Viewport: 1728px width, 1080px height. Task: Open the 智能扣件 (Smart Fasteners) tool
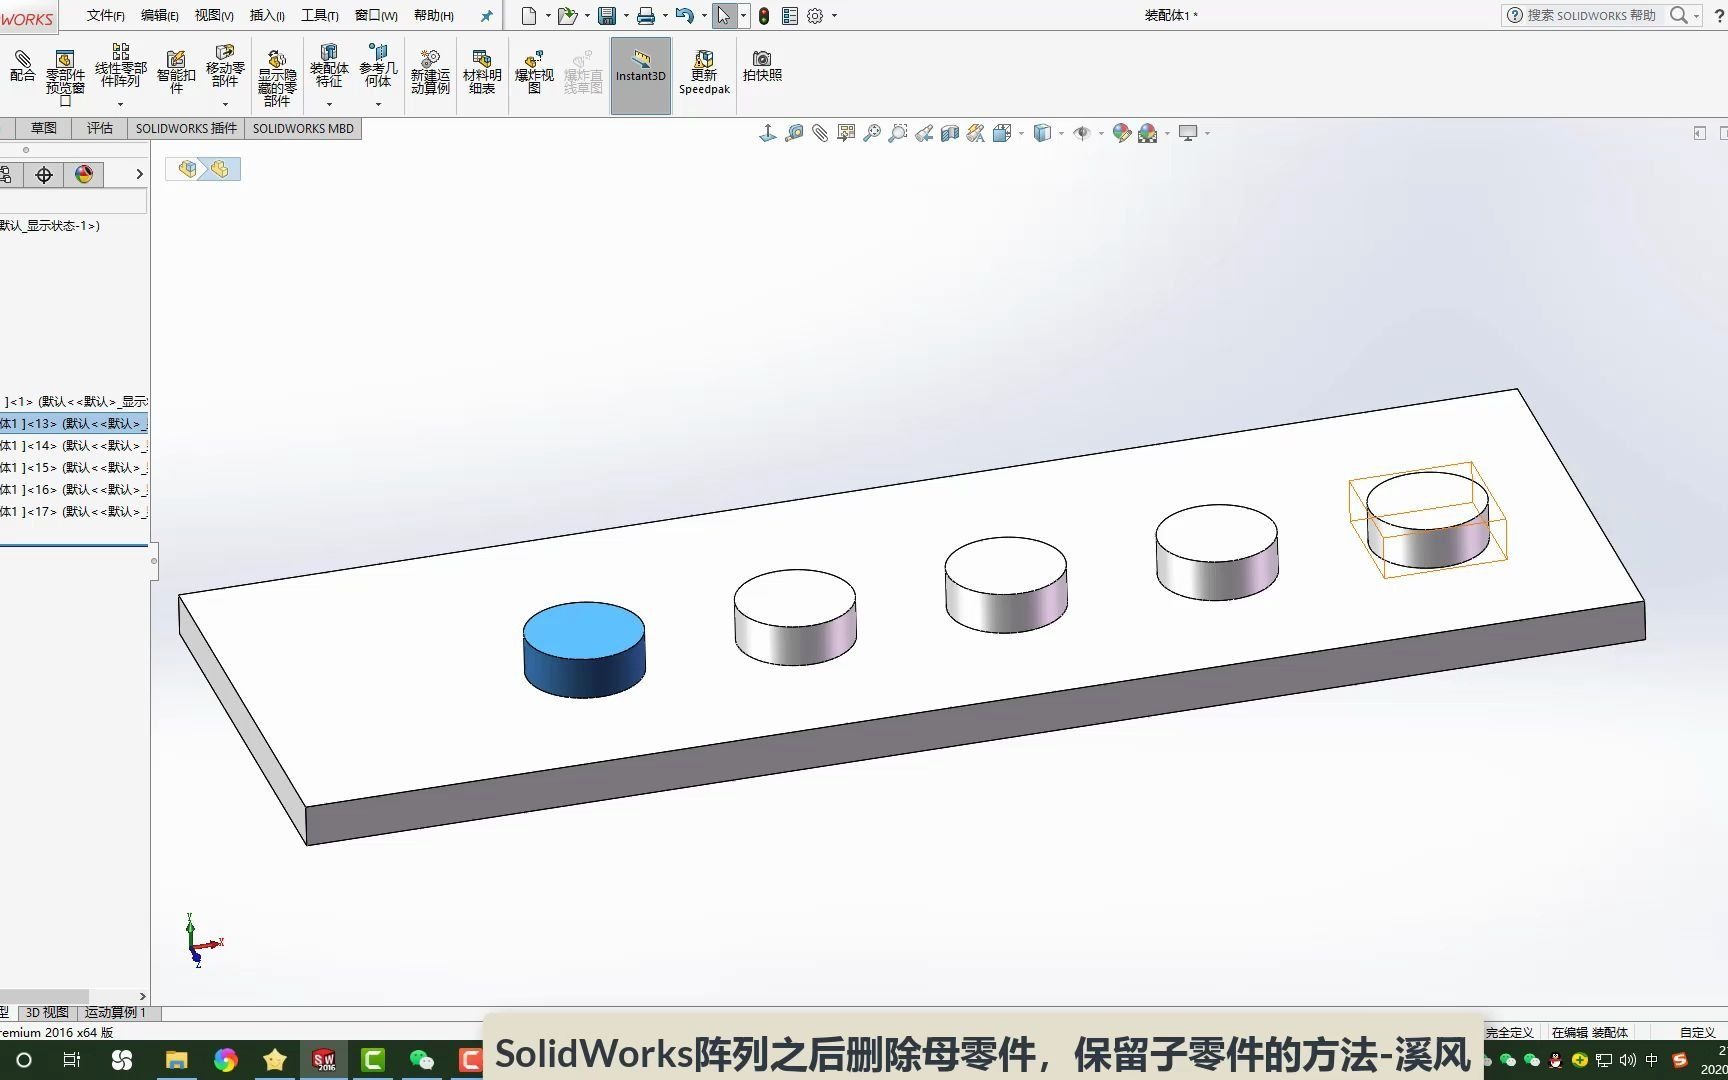(x=176, y=70)
